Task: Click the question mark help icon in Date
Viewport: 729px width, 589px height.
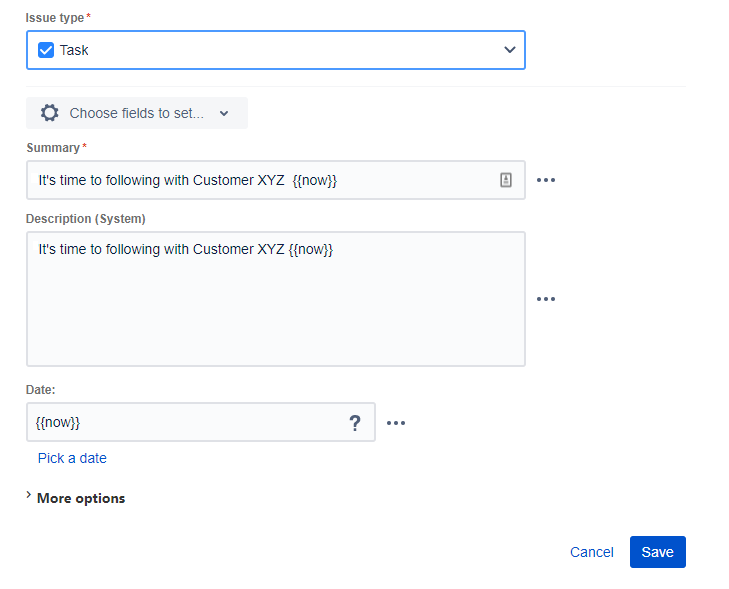Action: [354, 423]
